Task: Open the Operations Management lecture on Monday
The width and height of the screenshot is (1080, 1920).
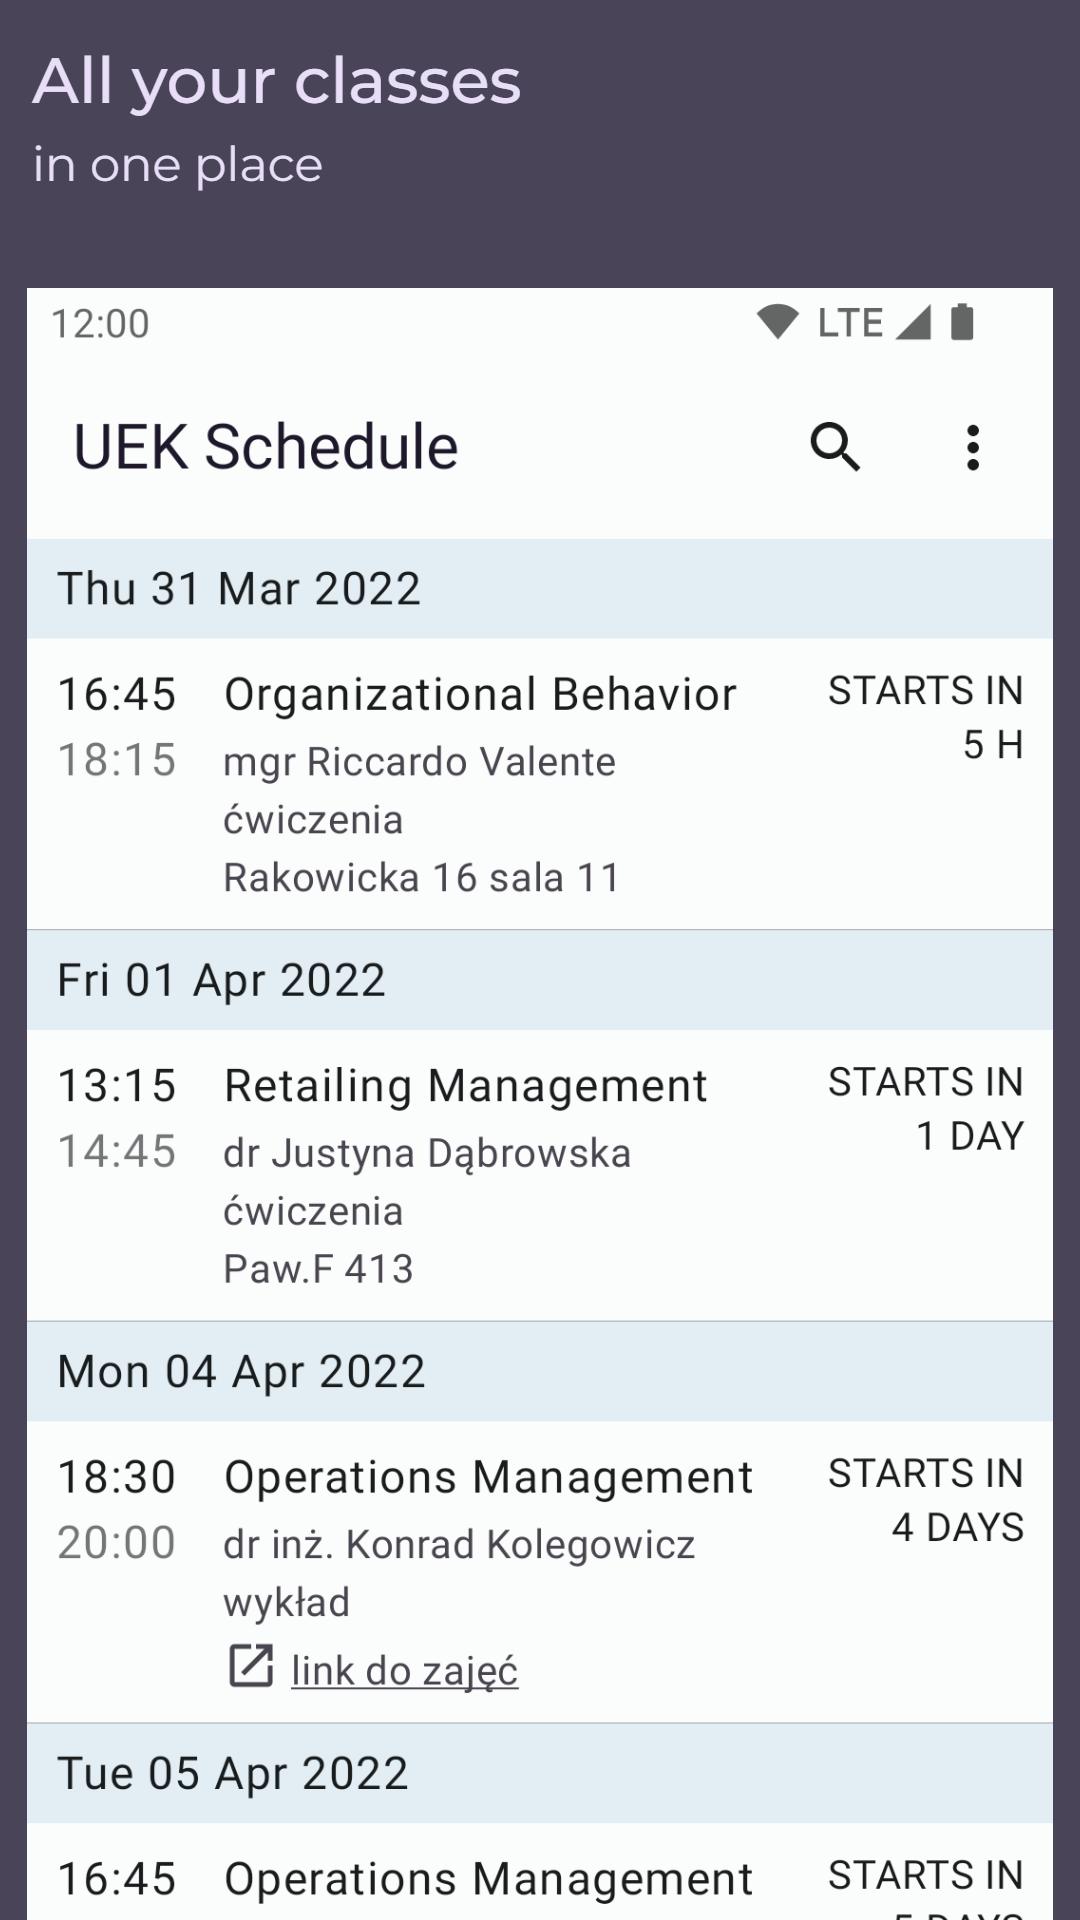Action: coord(540,1571)
